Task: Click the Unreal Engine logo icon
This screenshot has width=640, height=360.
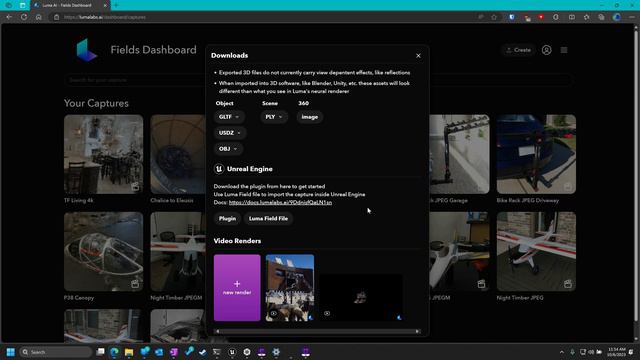Action: point(219,169)
